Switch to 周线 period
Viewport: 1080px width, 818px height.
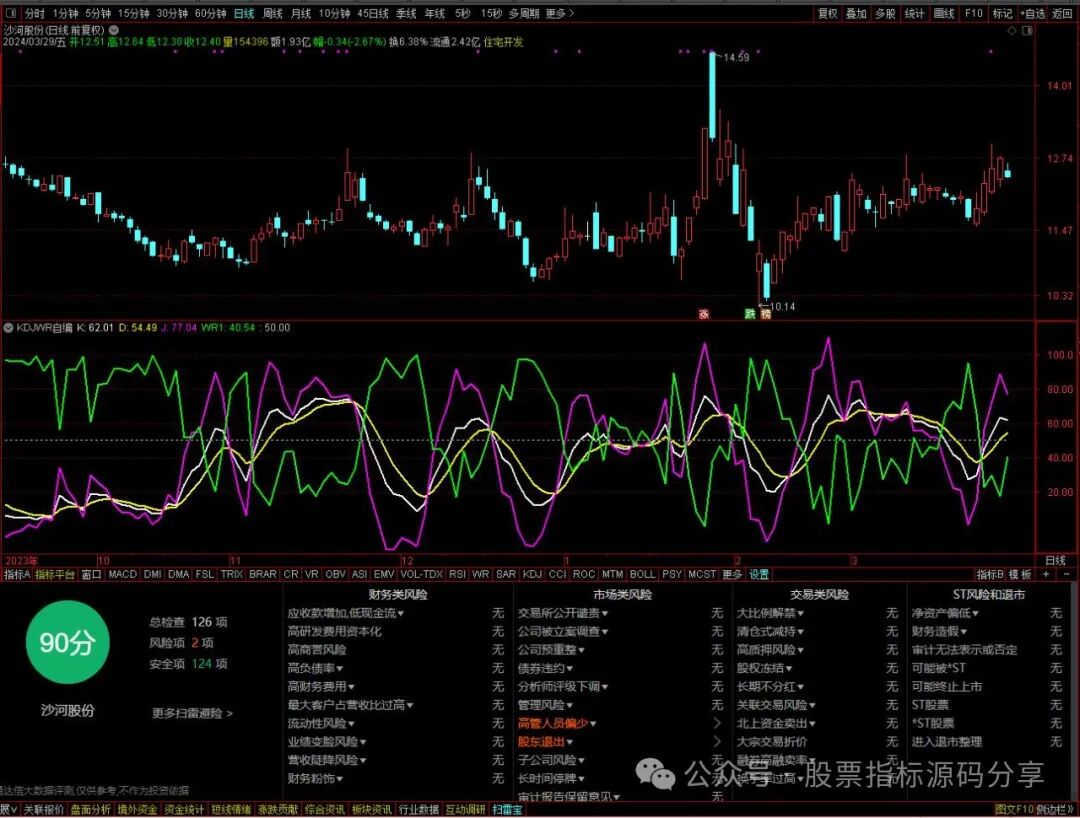(273, 13)
